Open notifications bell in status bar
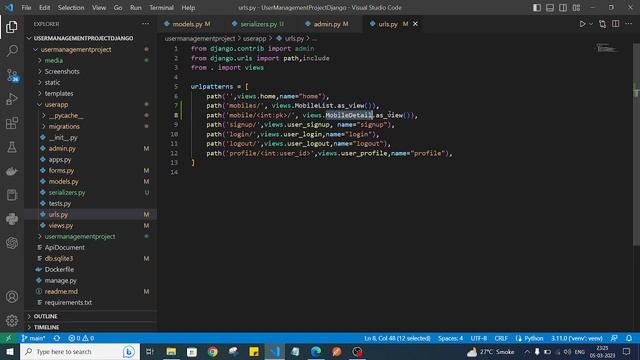The image size is (640, 360). tap(629, 338)
